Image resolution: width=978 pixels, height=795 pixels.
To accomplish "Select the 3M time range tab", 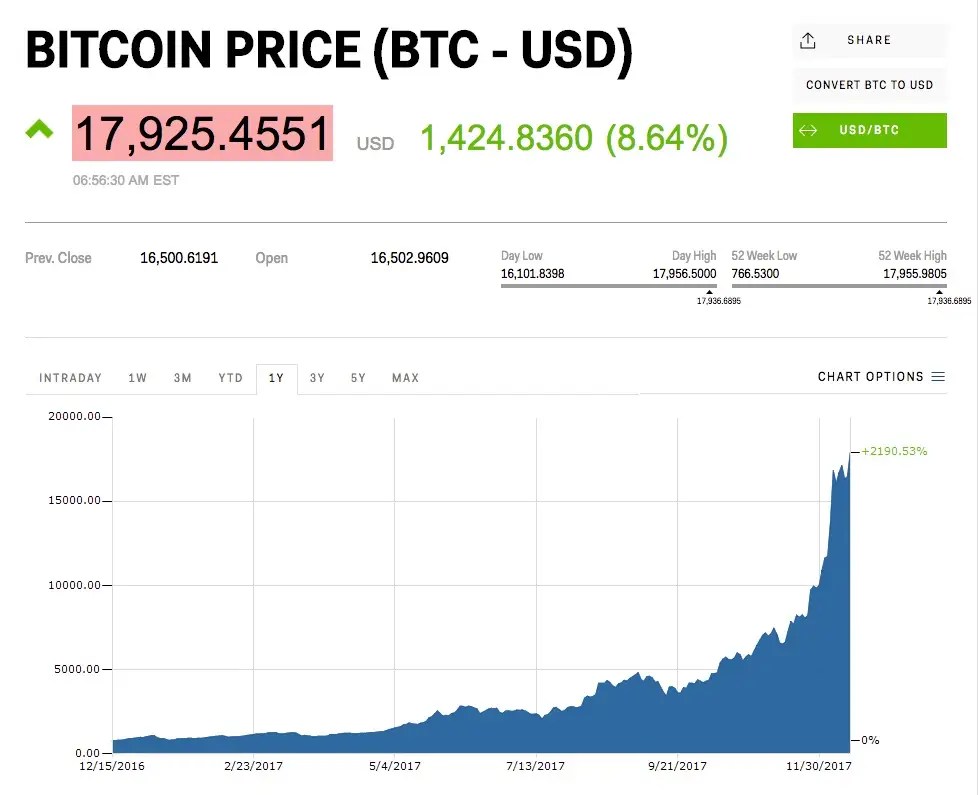I will 183,378.
